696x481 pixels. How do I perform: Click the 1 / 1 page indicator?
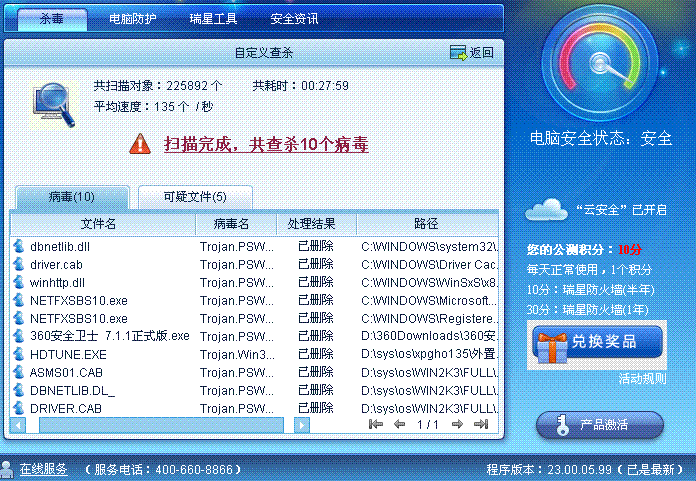(428, 425)
